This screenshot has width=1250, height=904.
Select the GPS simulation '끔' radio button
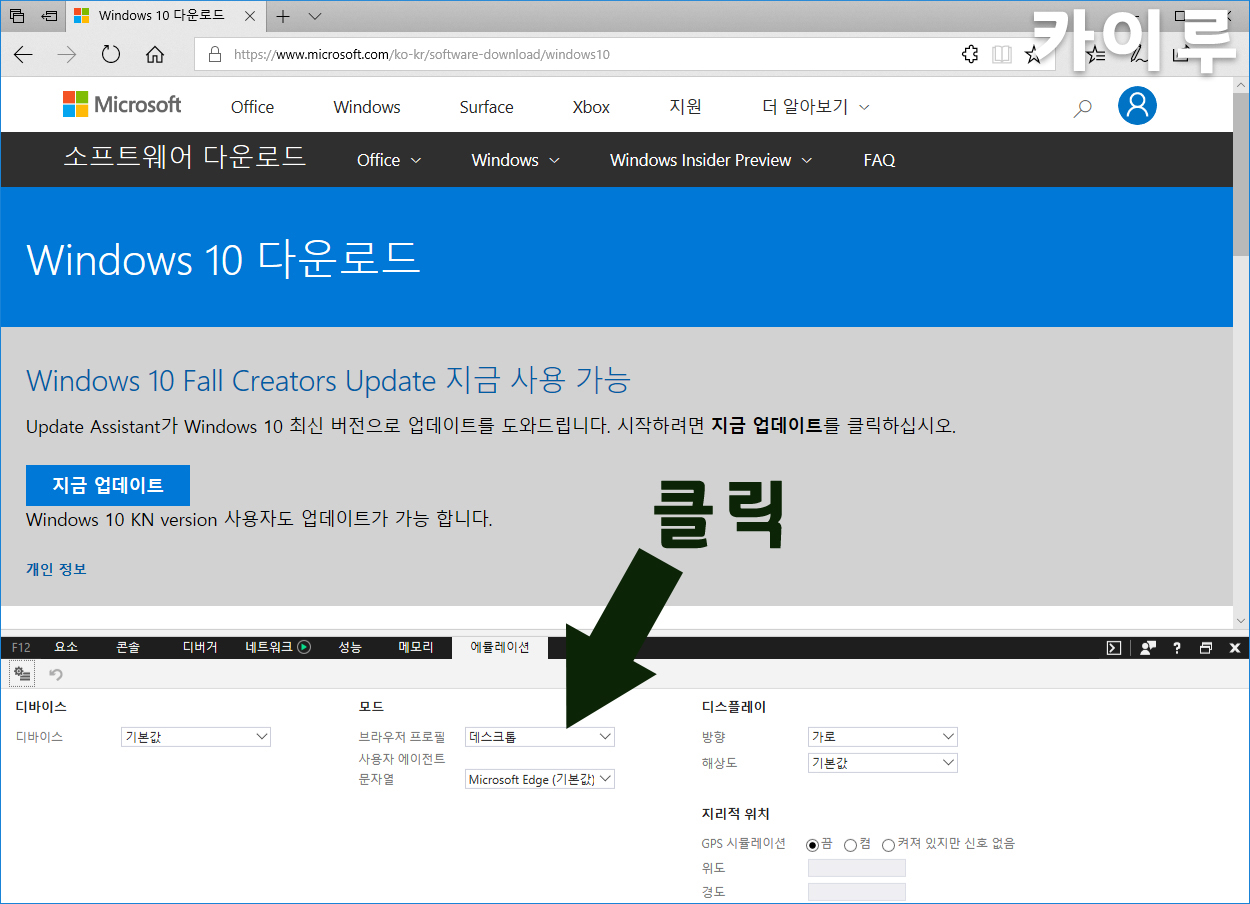(x=813, y=845)
